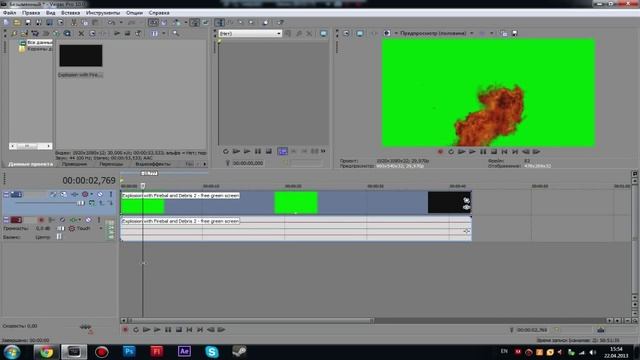
Task: Mute the video track
Action: point(100,194)
